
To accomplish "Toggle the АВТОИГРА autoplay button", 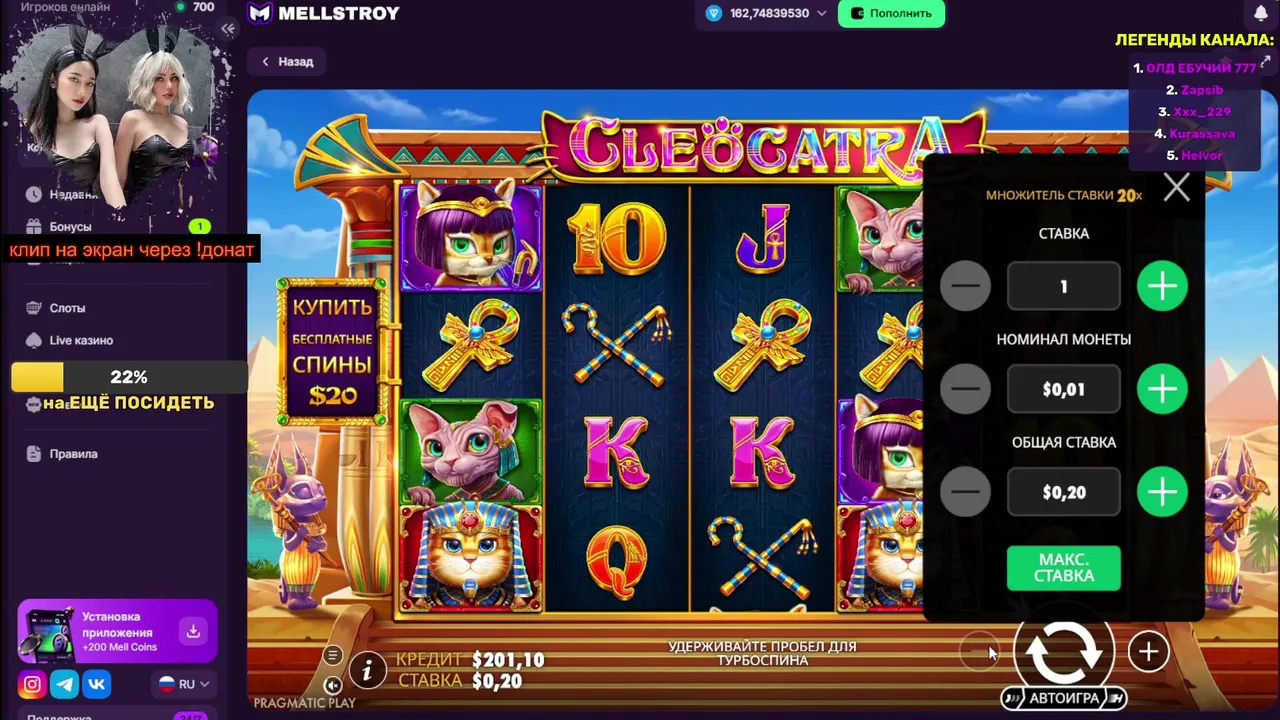I will (1064, 698).
